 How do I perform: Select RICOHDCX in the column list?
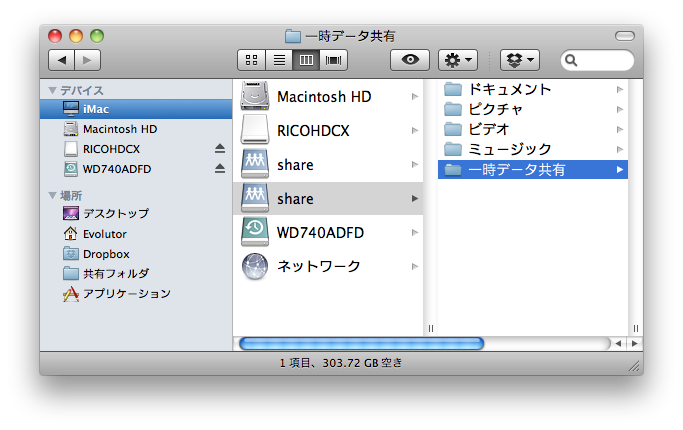pyautogui.click(x=328, y=130)
